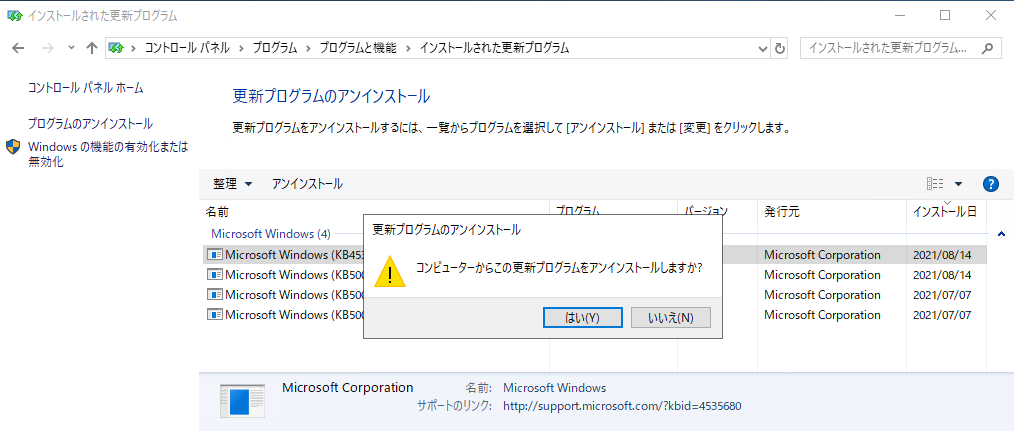Go up one folder level arrow

(x=92, y=48)
